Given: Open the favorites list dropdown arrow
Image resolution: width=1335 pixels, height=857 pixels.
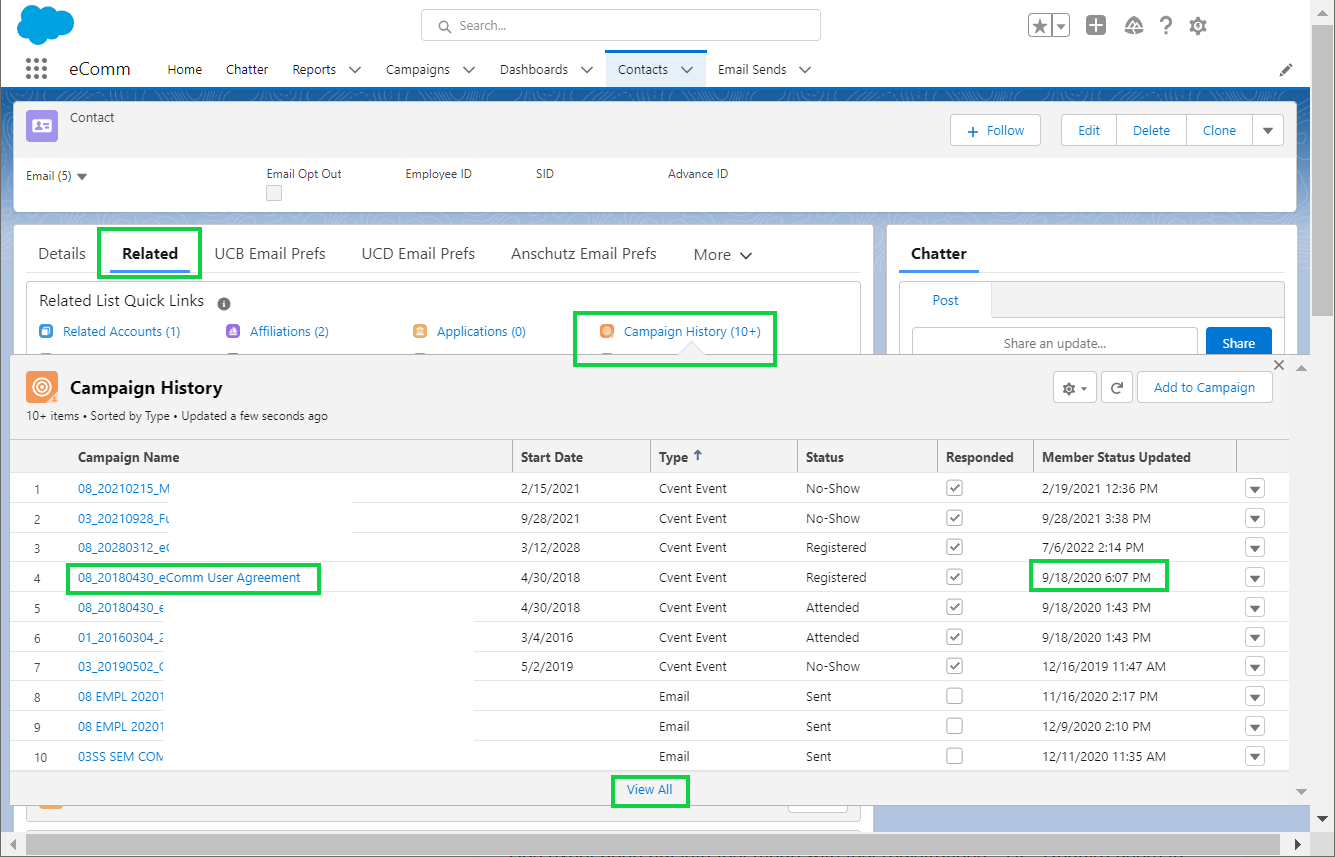Looking at the screenshot, I should [x=1061, y=26].
